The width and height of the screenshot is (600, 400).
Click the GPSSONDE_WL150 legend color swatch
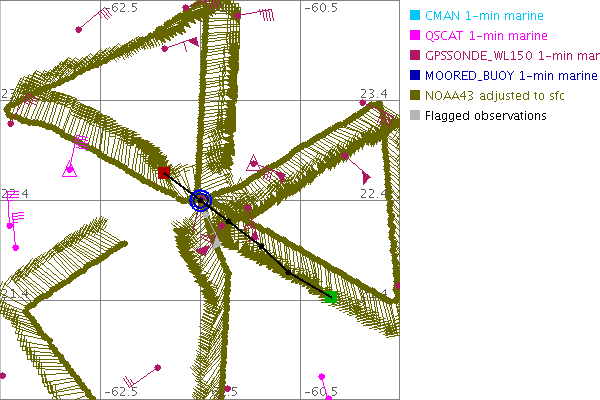[x=415, y=56]
